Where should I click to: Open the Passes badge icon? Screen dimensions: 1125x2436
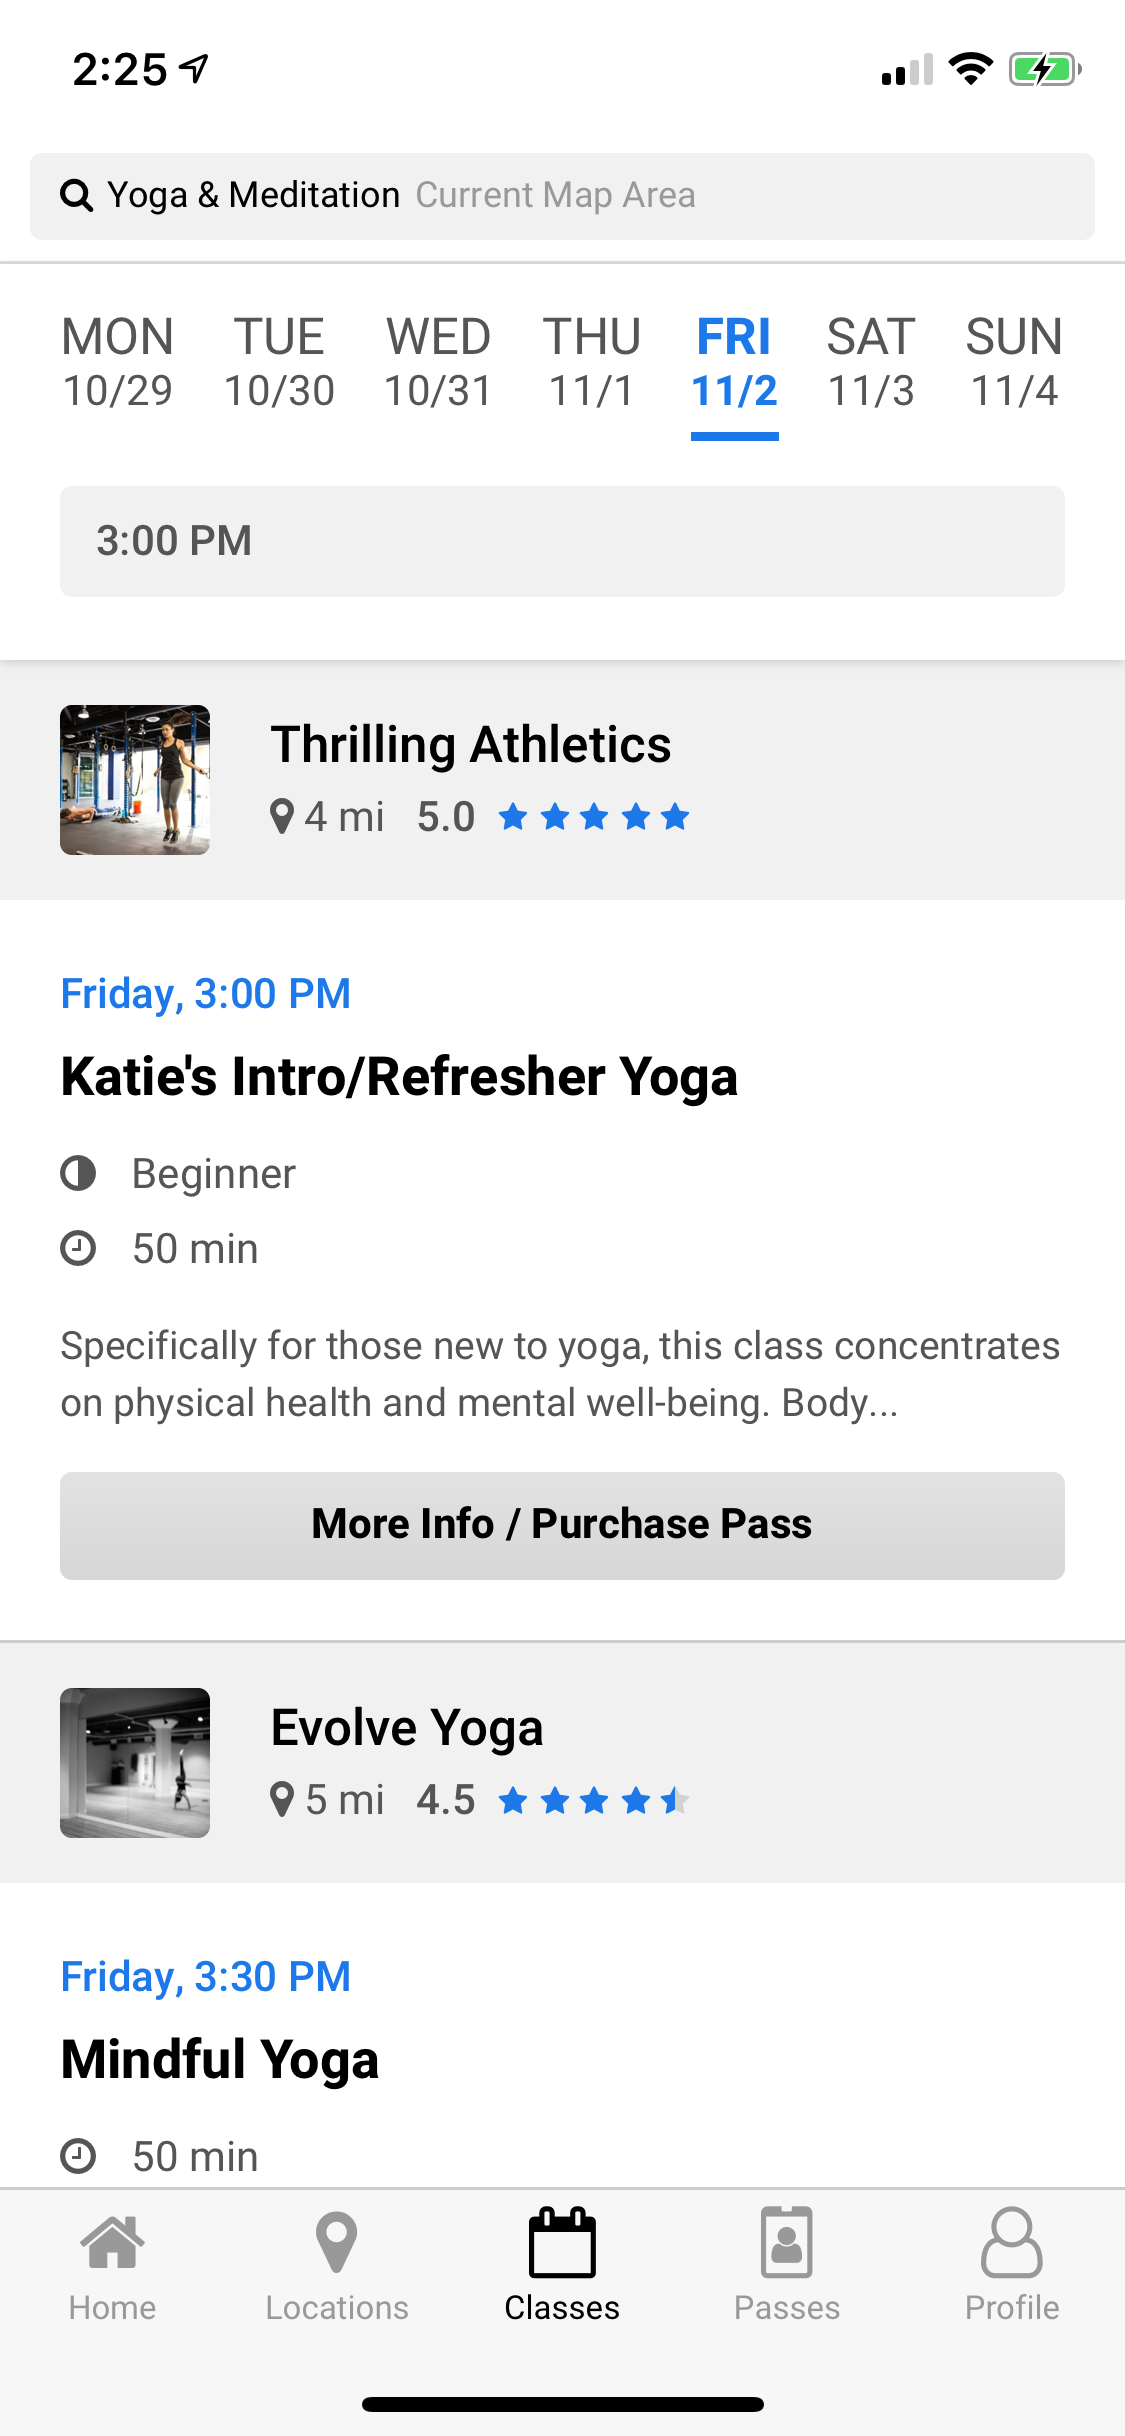click(x=787, y=2243)
